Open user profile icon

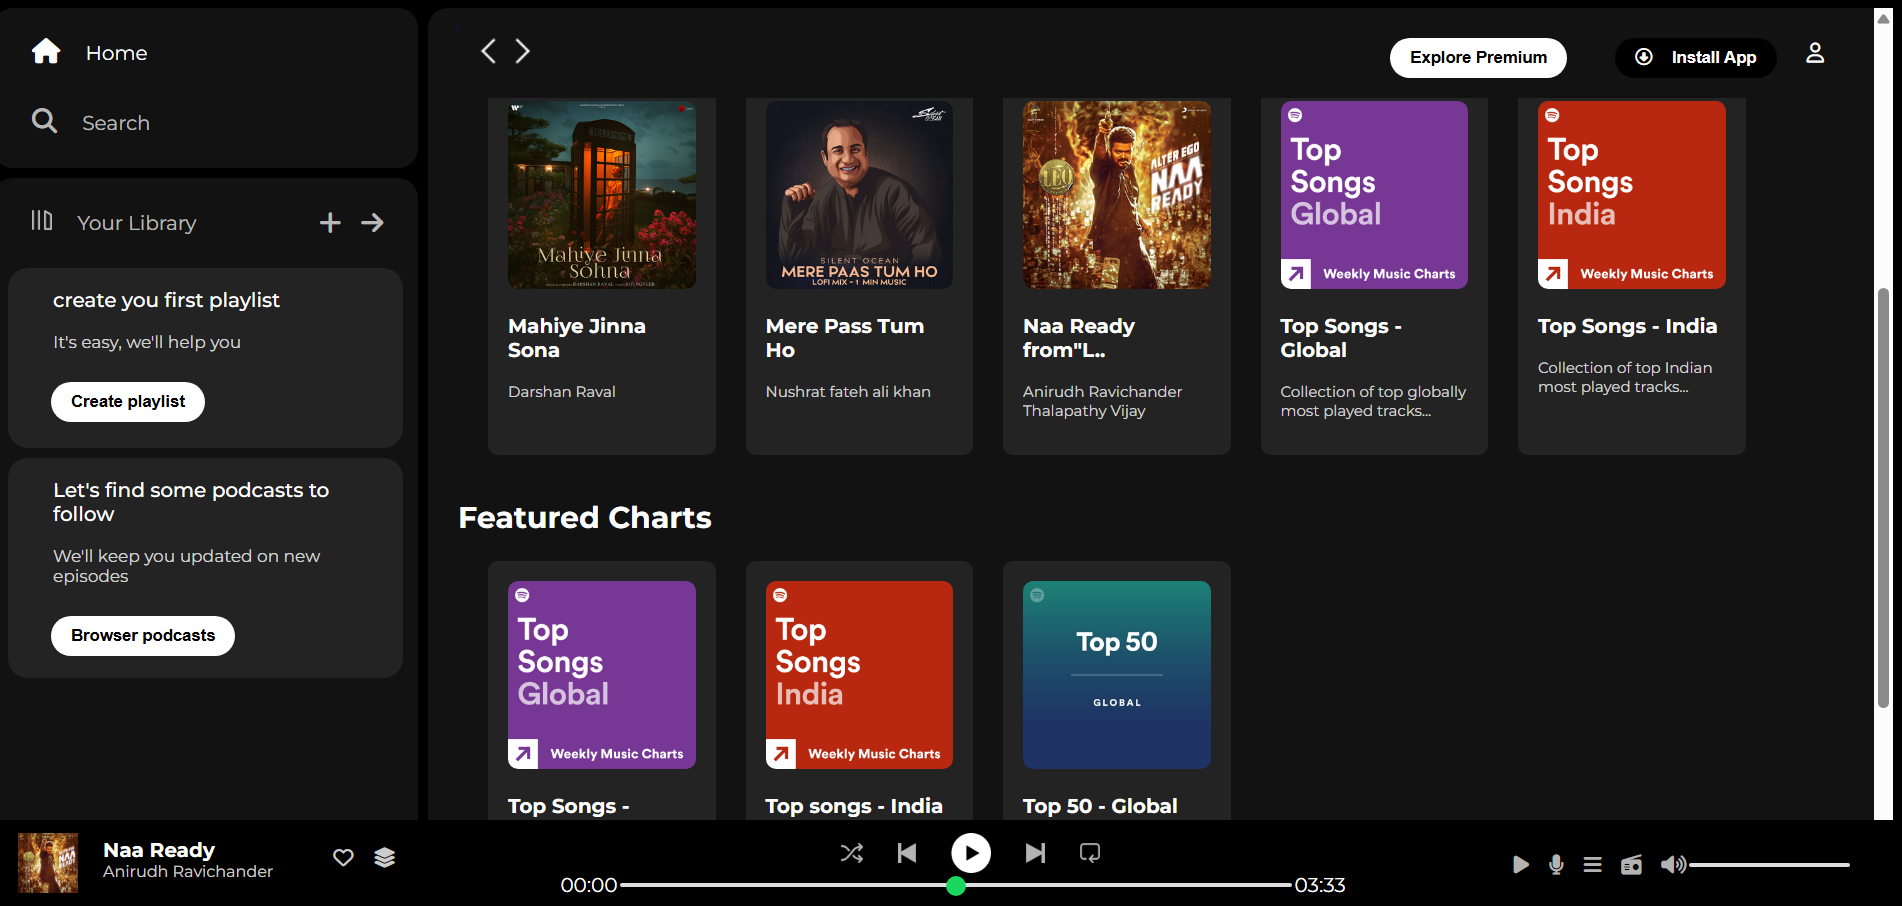1815,54
